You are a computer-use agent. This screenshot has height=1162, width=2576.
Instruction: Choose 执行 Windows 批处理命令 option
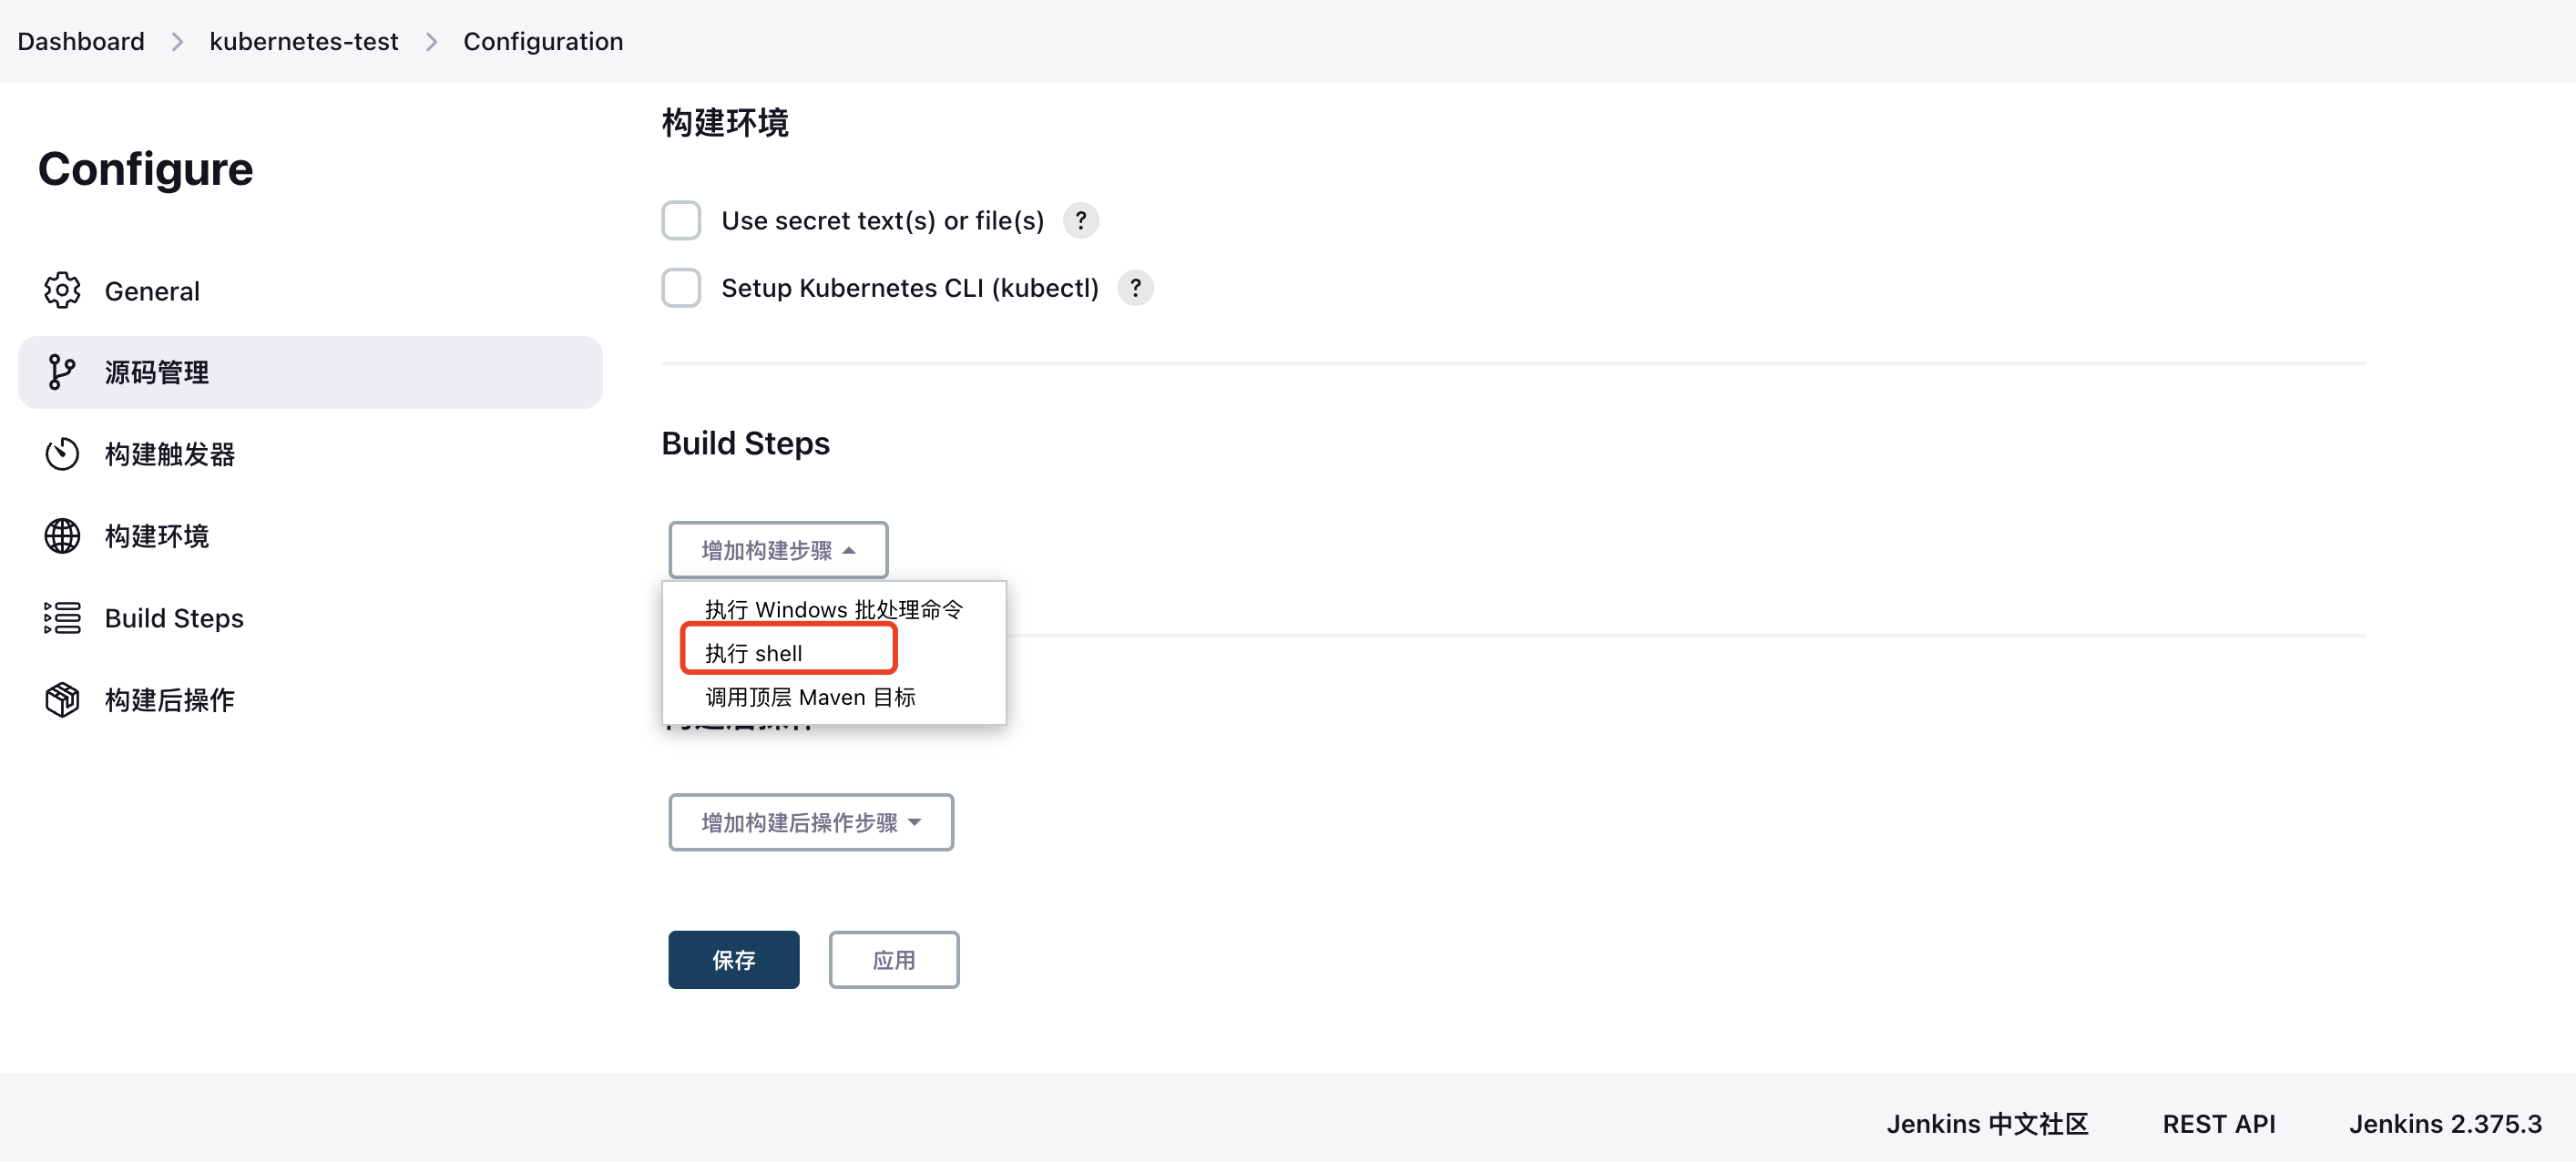[x=833, y=609]
